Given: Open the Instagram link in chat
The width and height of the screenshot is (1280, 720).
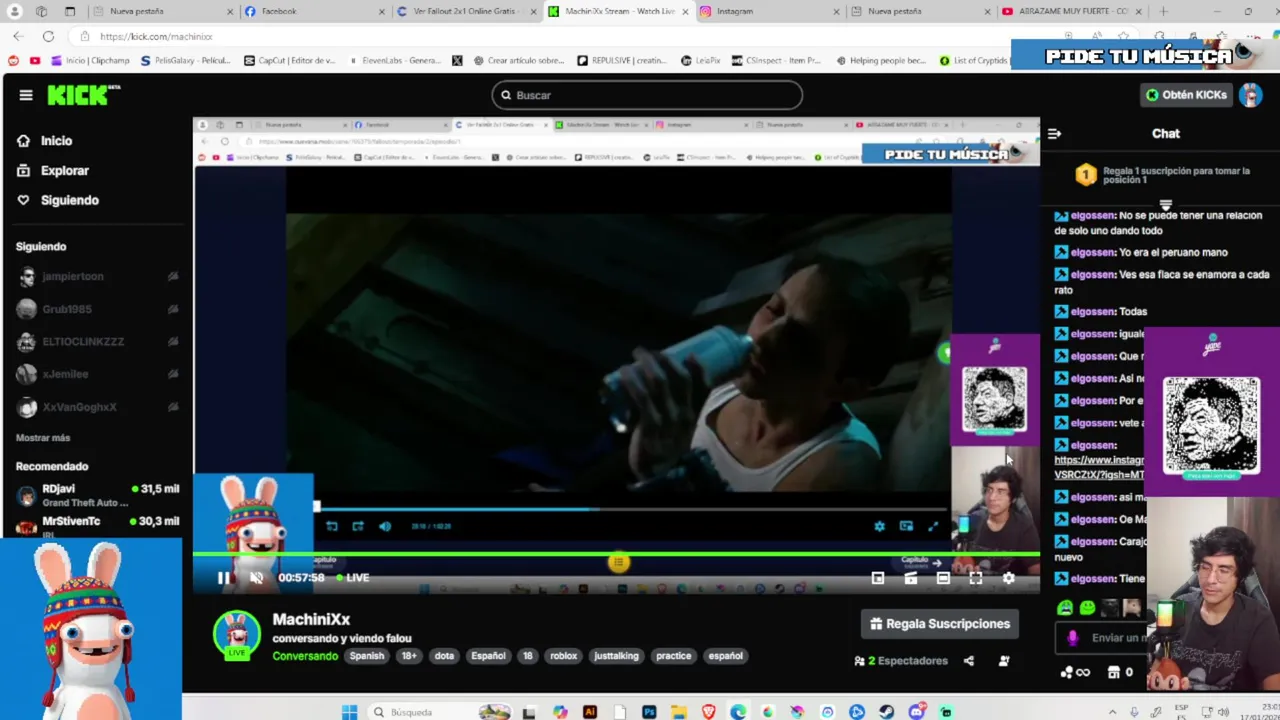Looking at the screenshot, I should click(1098, 468).
